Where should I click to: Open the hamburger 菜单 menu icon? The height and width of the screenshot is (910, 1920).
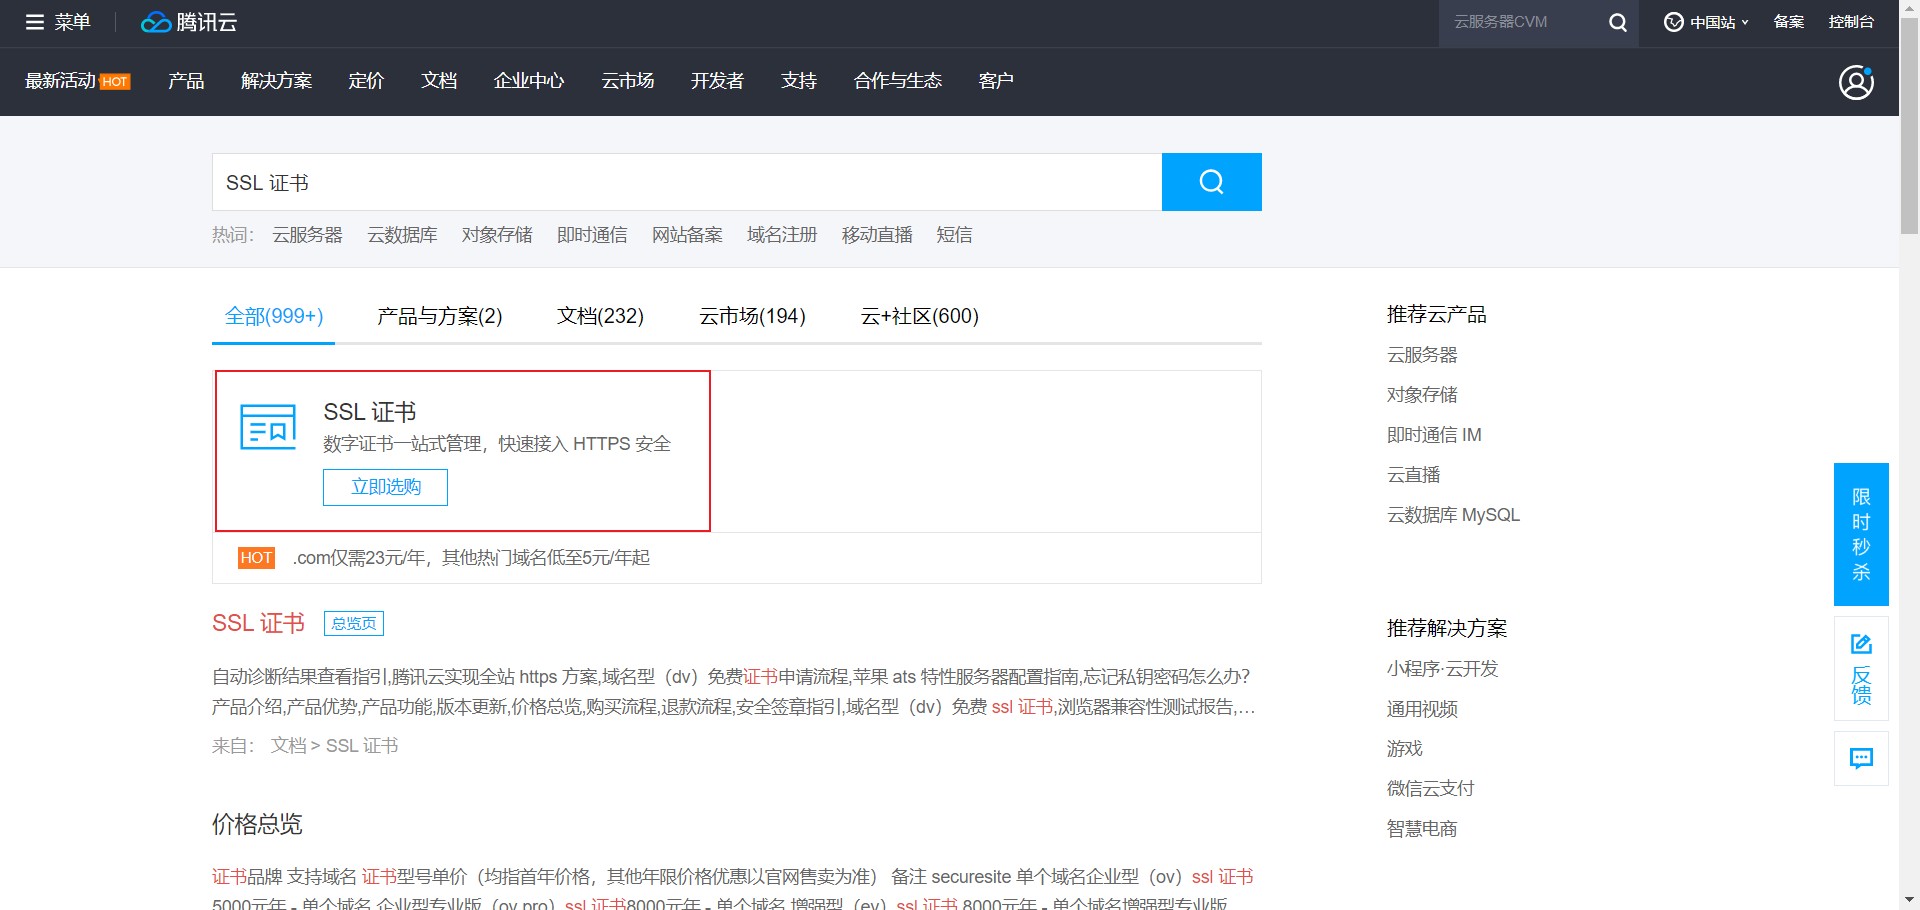click(35, 22)
